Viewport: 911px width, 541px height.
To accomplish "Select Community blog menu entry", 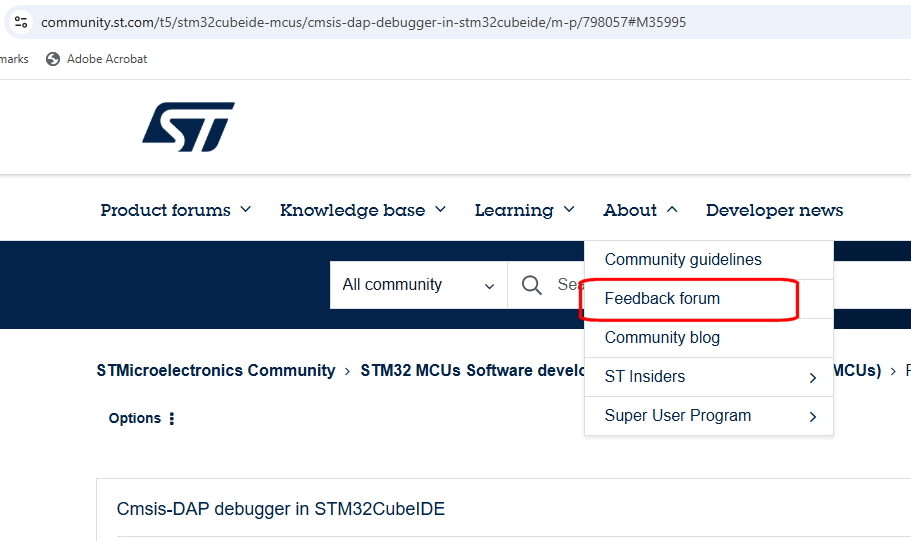I will [709, 338].
